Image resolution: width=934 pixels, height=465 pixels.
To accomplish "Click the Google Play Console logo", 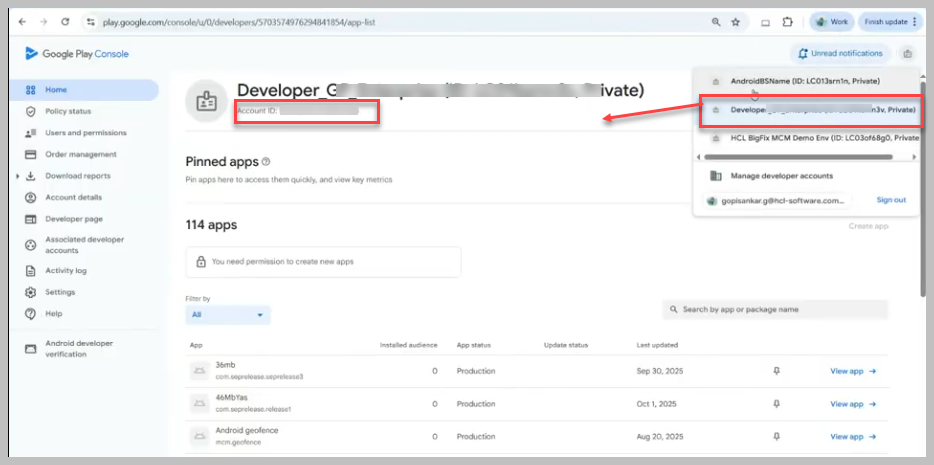I will 77,54.
